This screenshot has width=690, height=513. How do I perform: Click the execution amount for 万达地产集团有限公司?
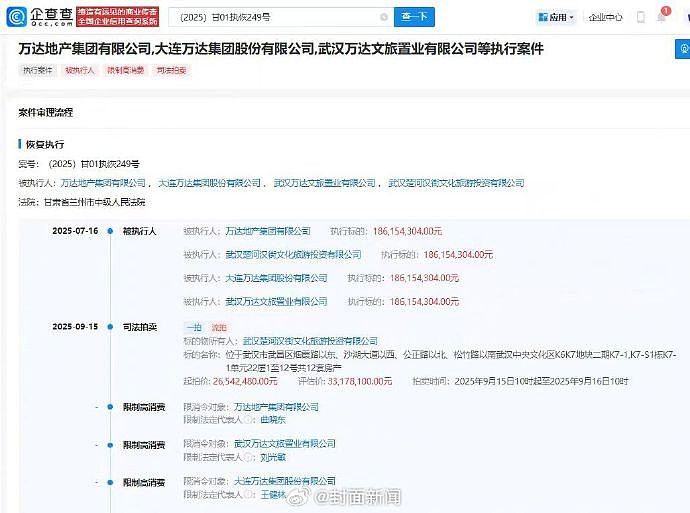(x=407, y=231)
